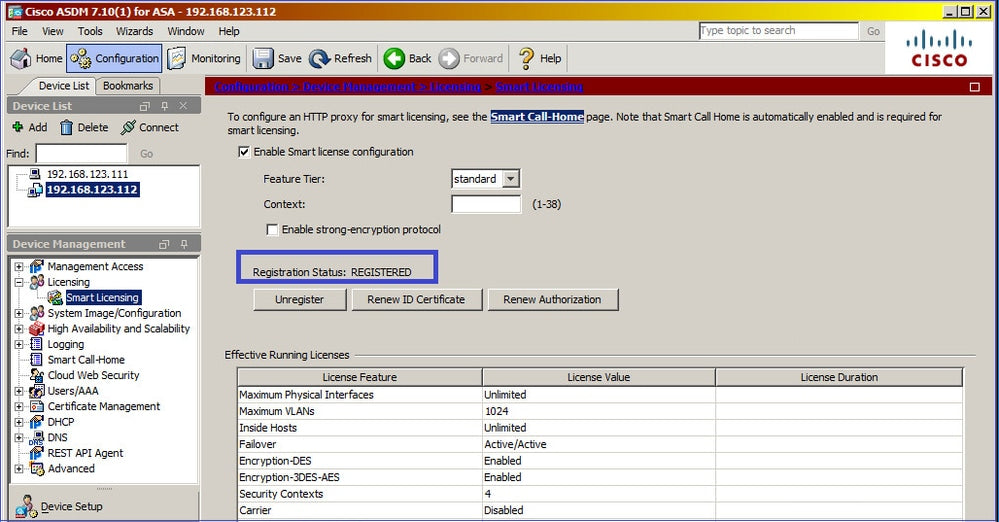
Task: Select device 192.168.123.111 in list
Action: pos(87,174)
